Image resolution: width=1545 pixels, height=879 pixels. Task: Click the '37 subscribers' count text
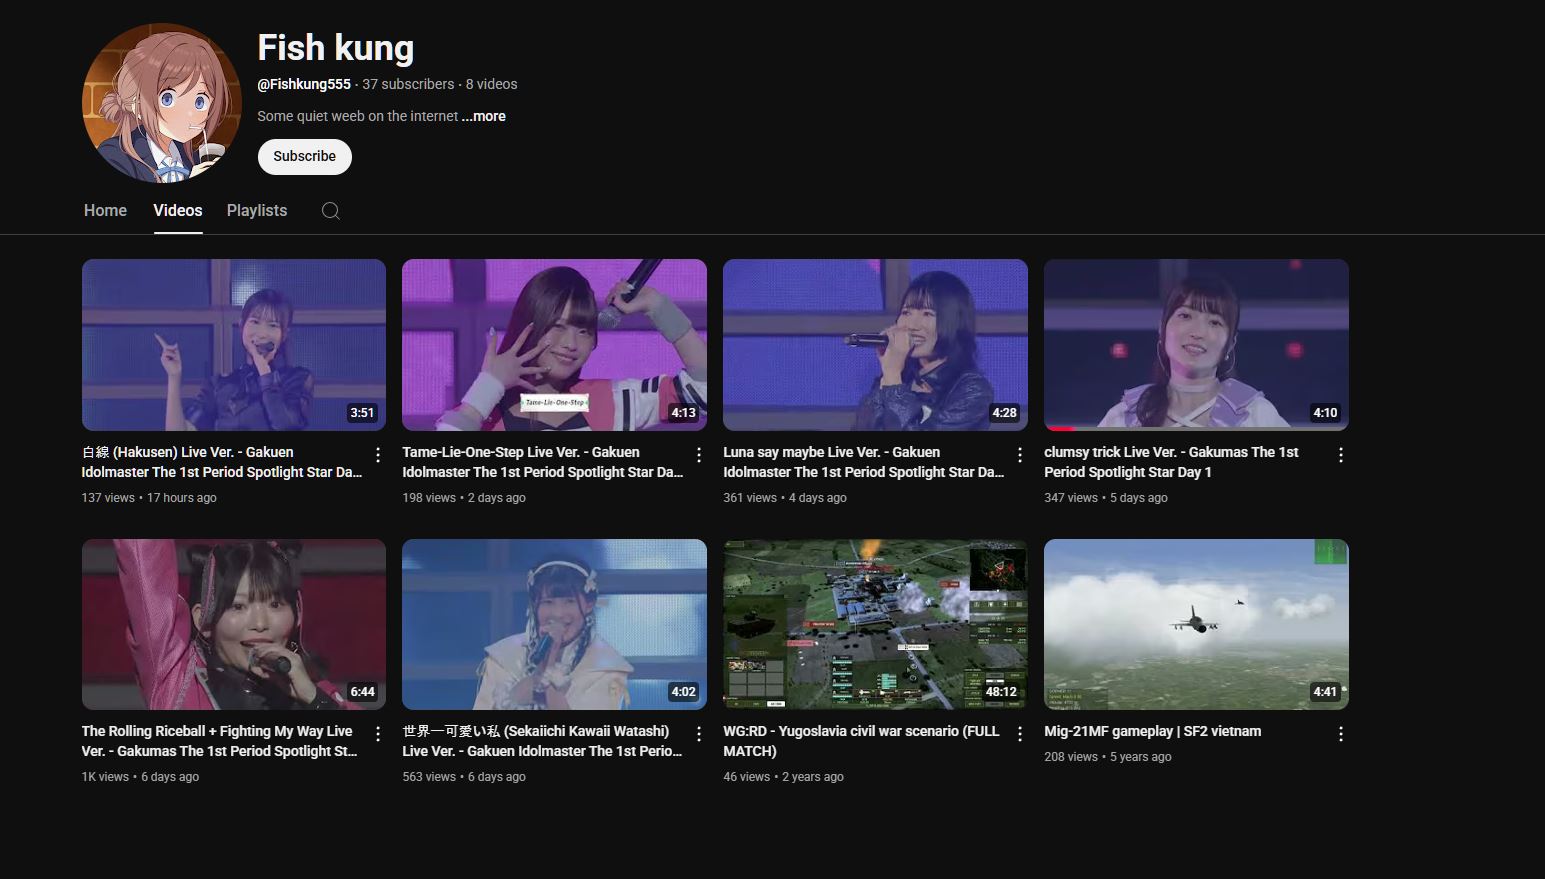coord(408,84)
